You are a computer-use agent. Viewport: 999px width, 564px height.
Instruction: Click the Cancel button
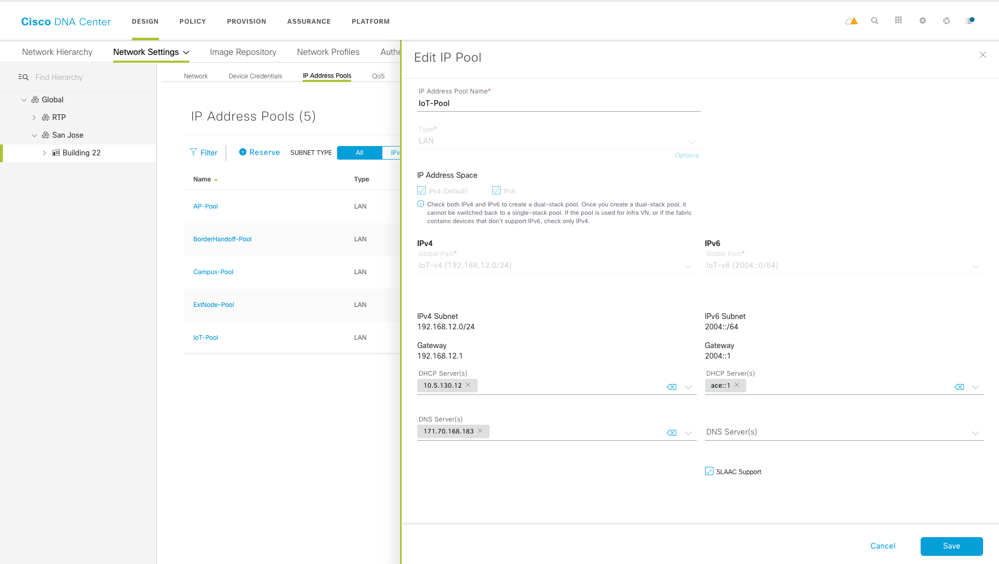tap(883, 546)
